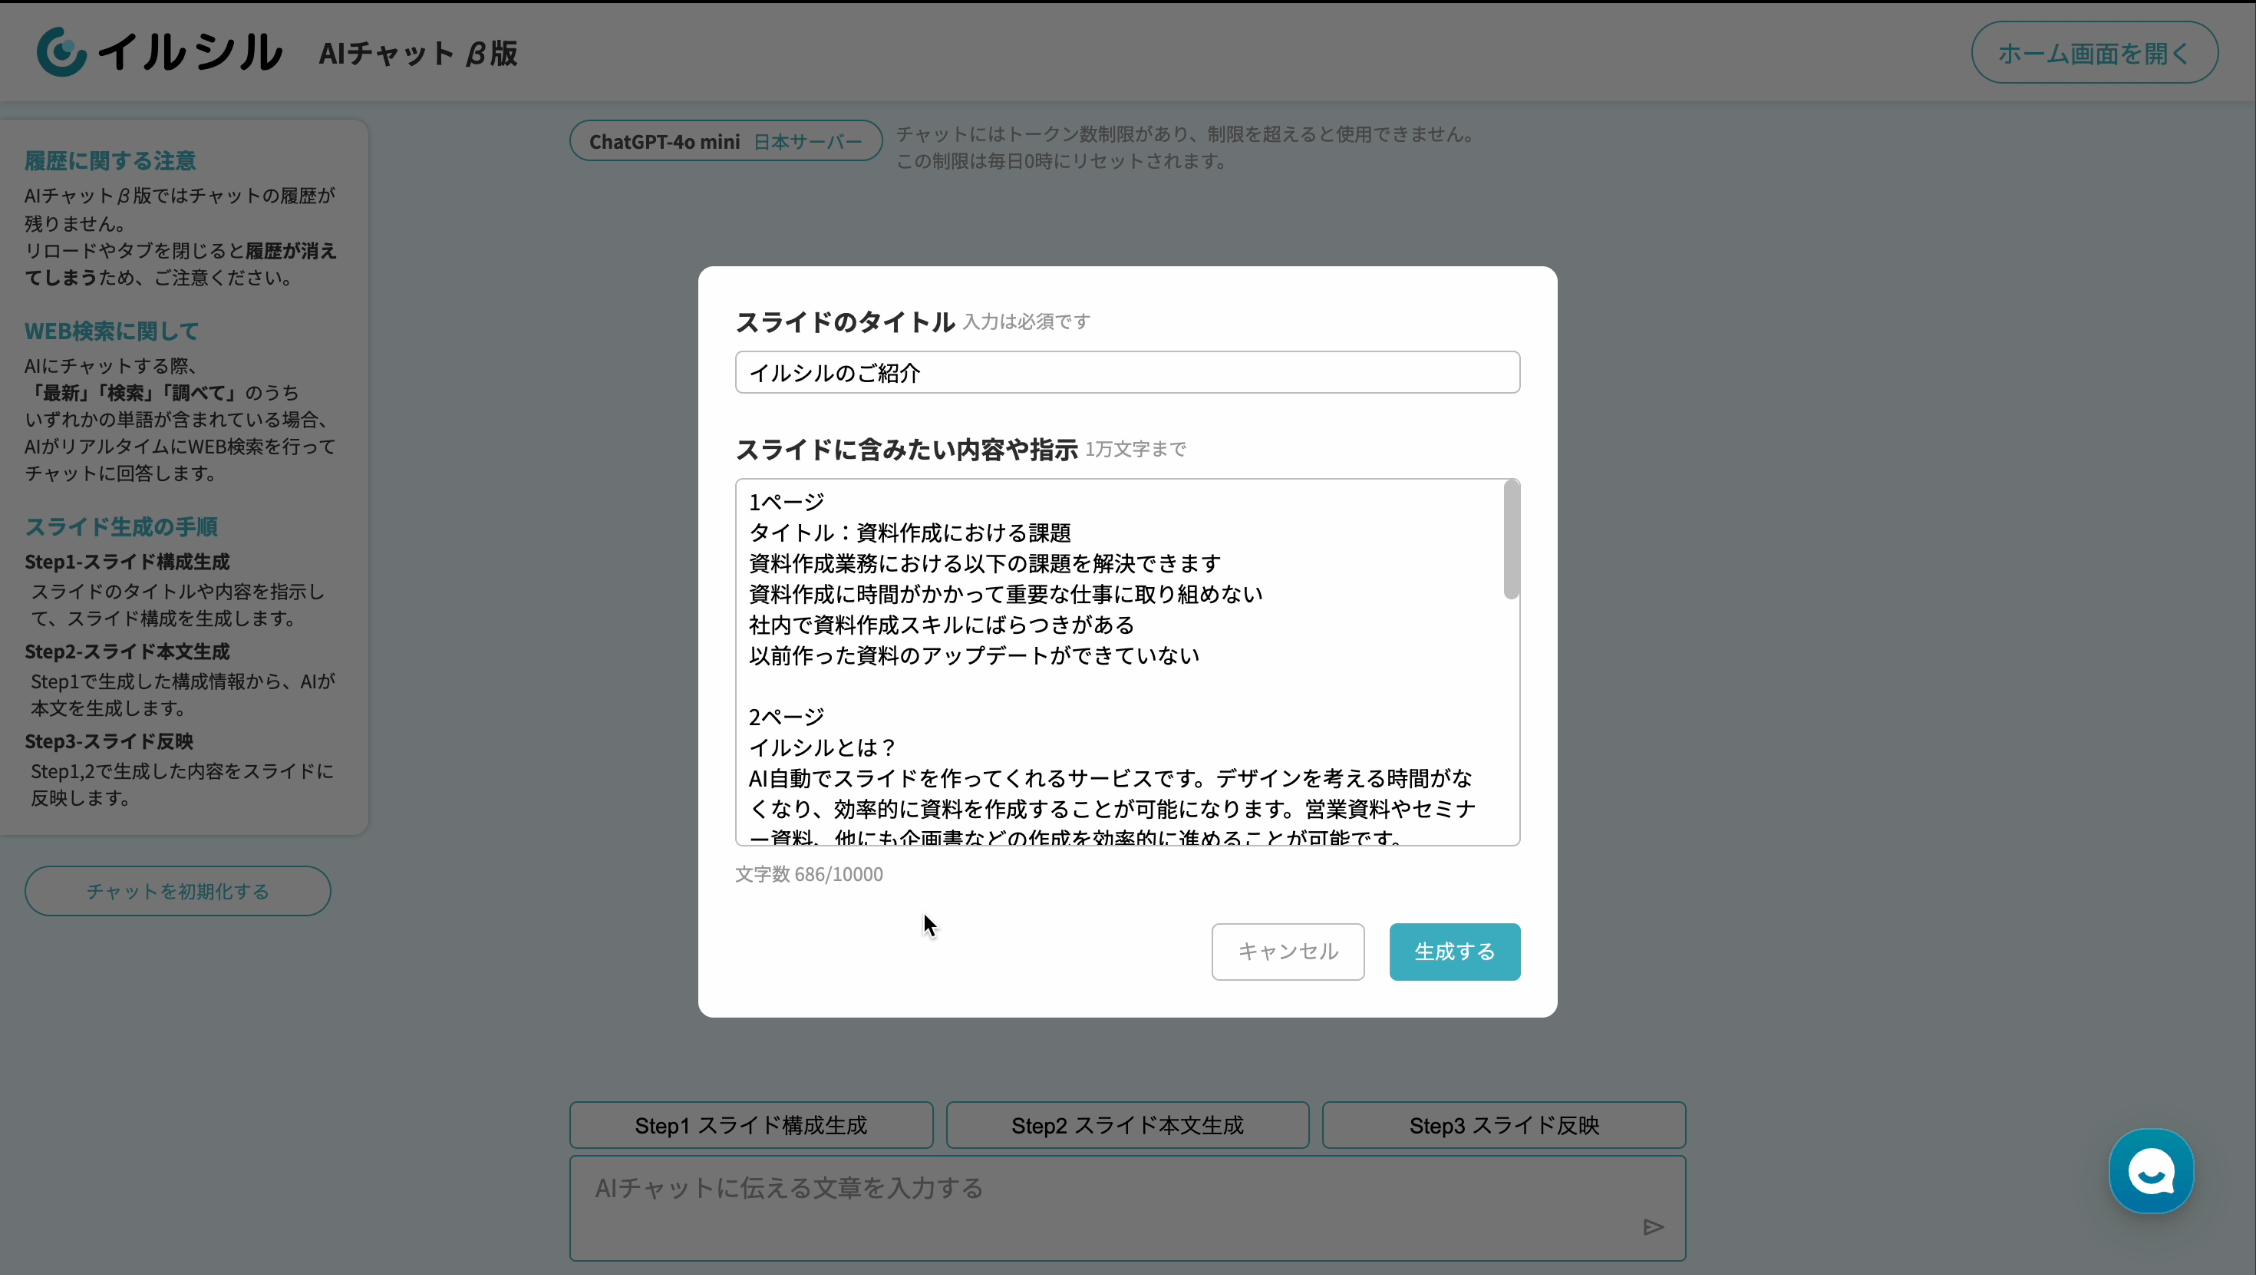
Task: Select Step1 スライド構成生成 tab
Action: point(751,1125)
